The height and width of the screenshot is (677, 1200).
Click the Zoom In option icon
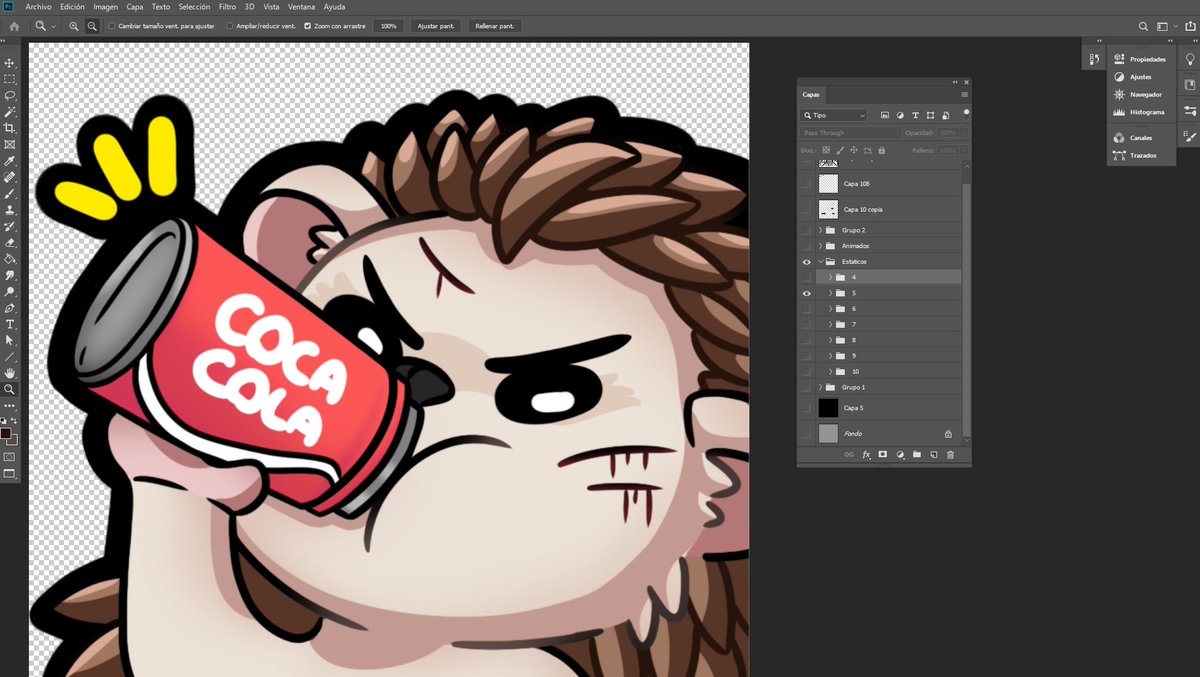(74, 26)
